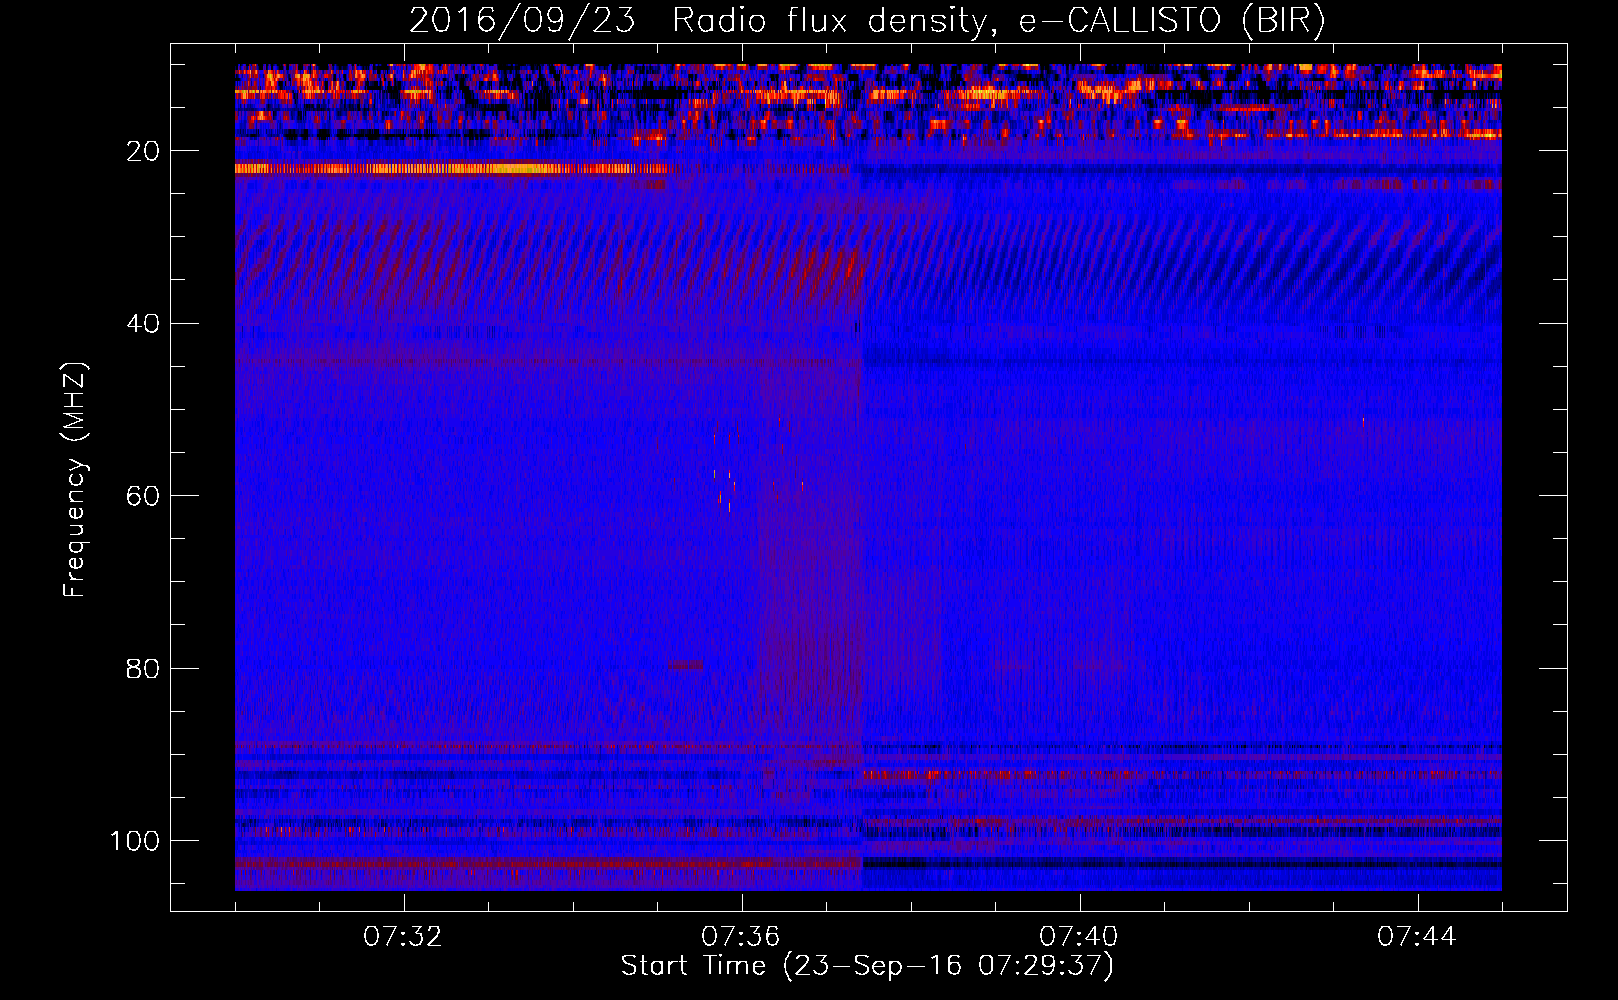Click the 20 MHz frequency tick label
1618x1000 pixels.
[143, 151]
